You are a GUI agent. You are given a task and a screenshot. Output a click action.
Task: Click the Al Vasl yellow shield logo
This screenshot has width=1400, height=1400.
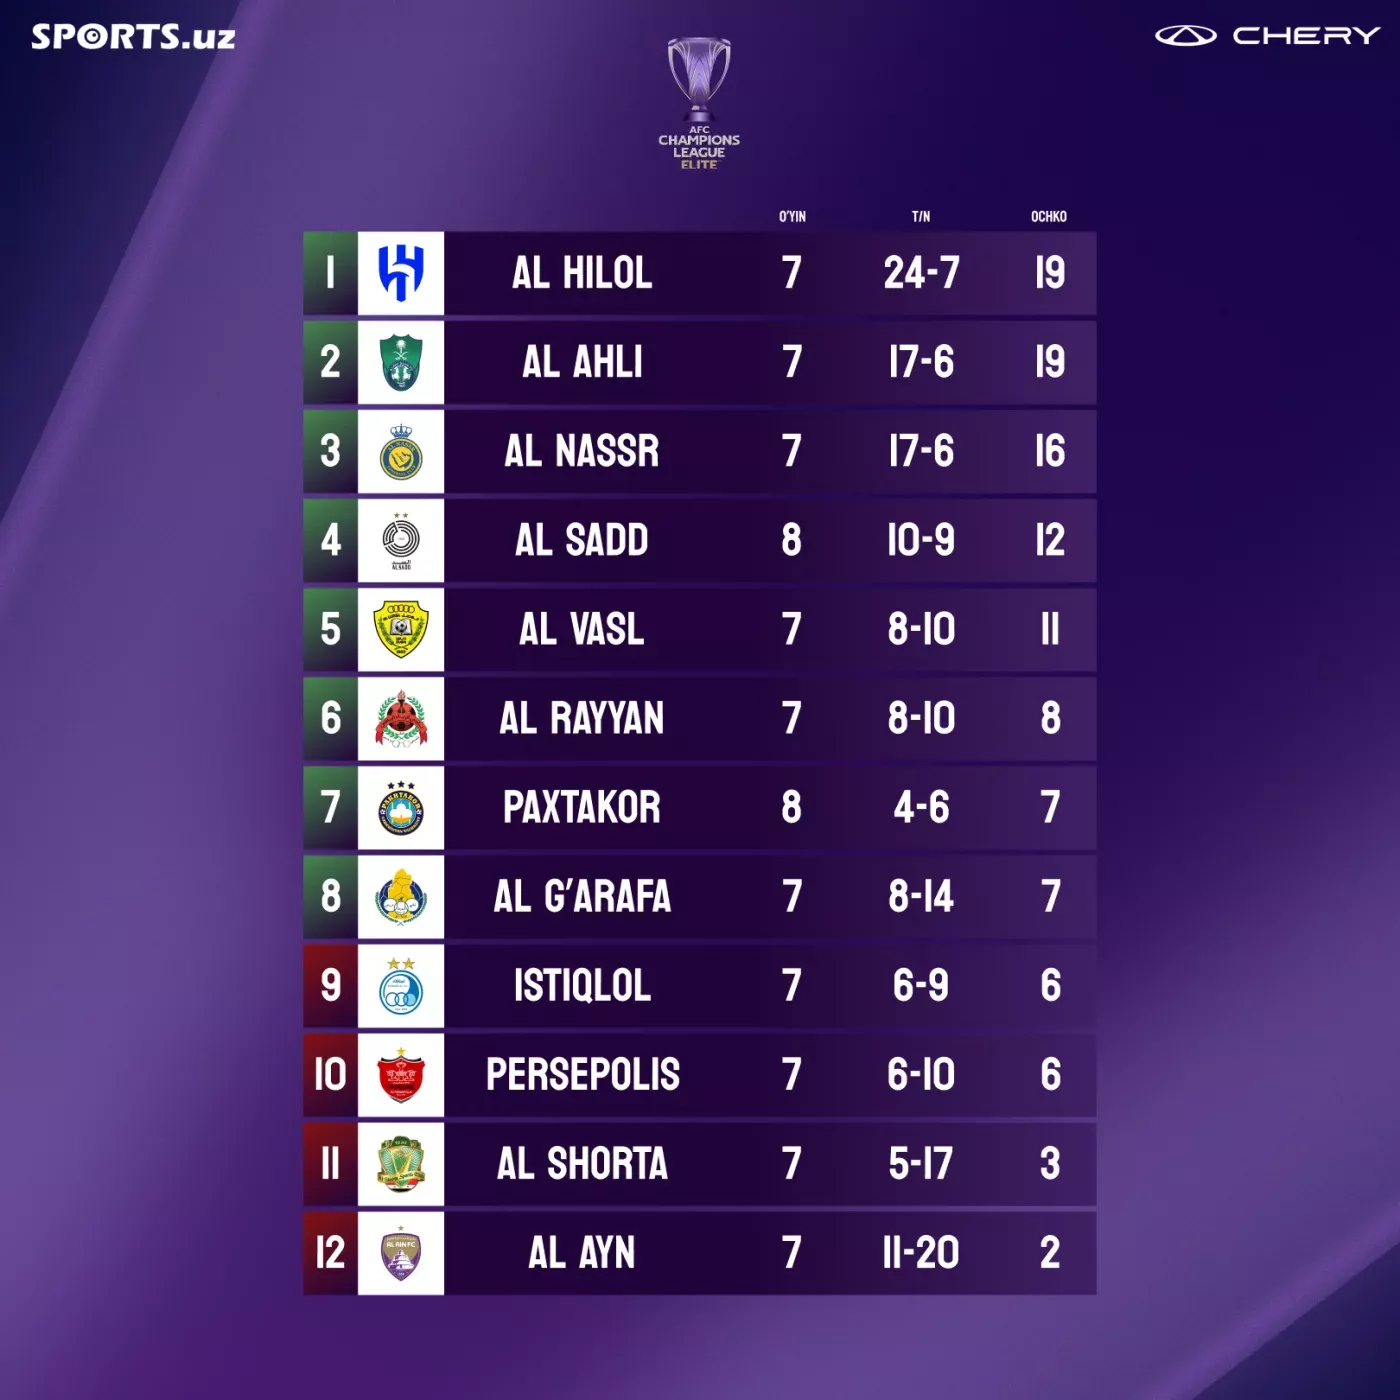pyautogui.click(x=401, y=629)
